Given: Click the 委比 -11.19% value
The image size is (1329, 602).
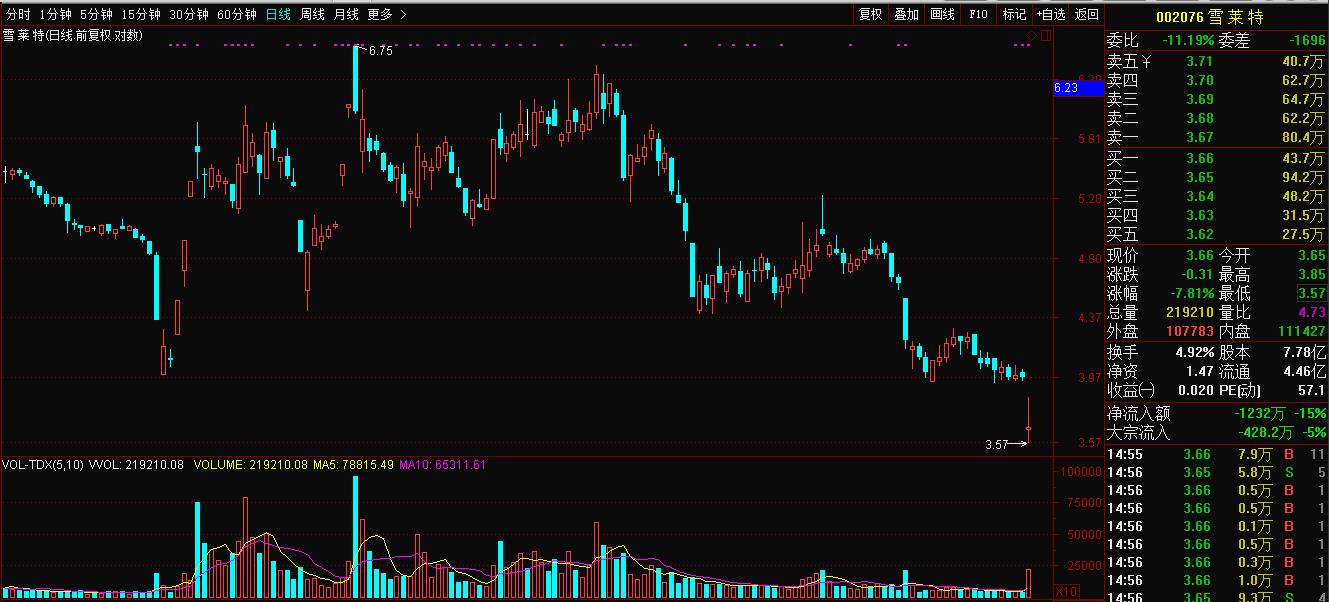Looking at the screenshot, I should pos(1188,41).
